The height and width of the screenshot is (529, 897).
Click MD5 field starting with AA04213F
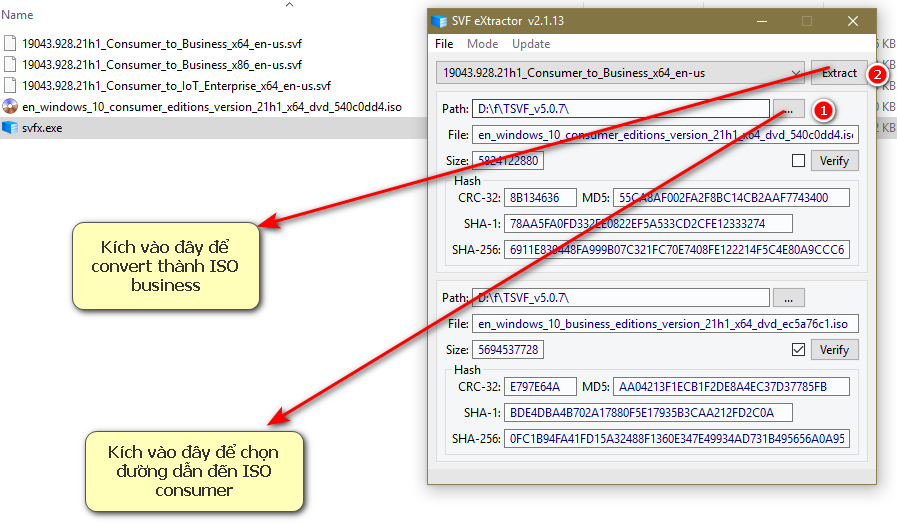[x=731, y=387]
